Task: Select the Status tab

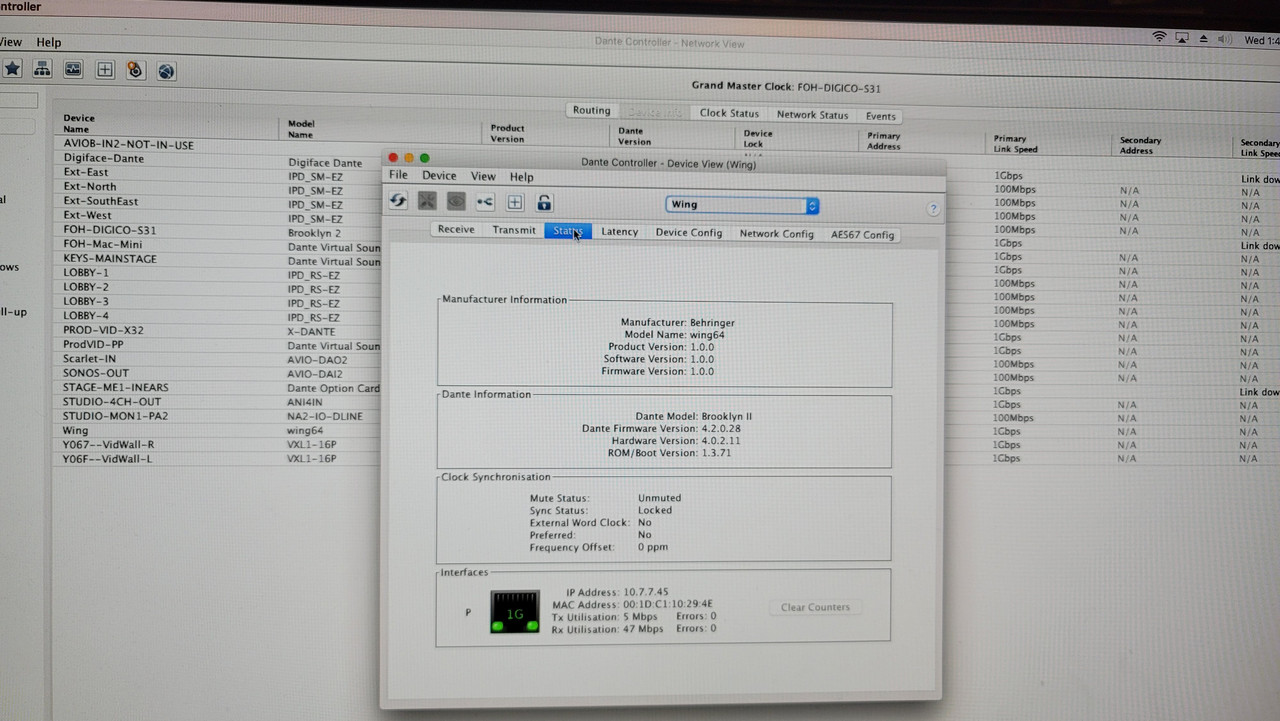Action: pos(568,231)
